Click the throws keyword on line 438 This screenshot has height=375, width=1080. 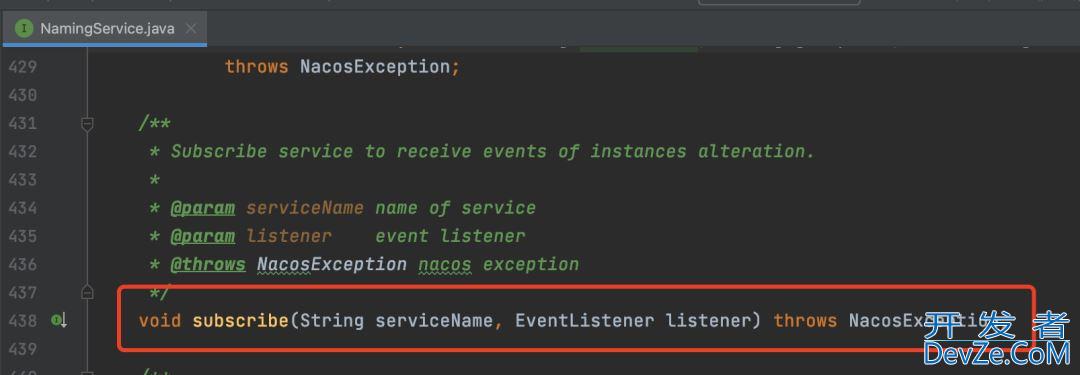point(805,321)
